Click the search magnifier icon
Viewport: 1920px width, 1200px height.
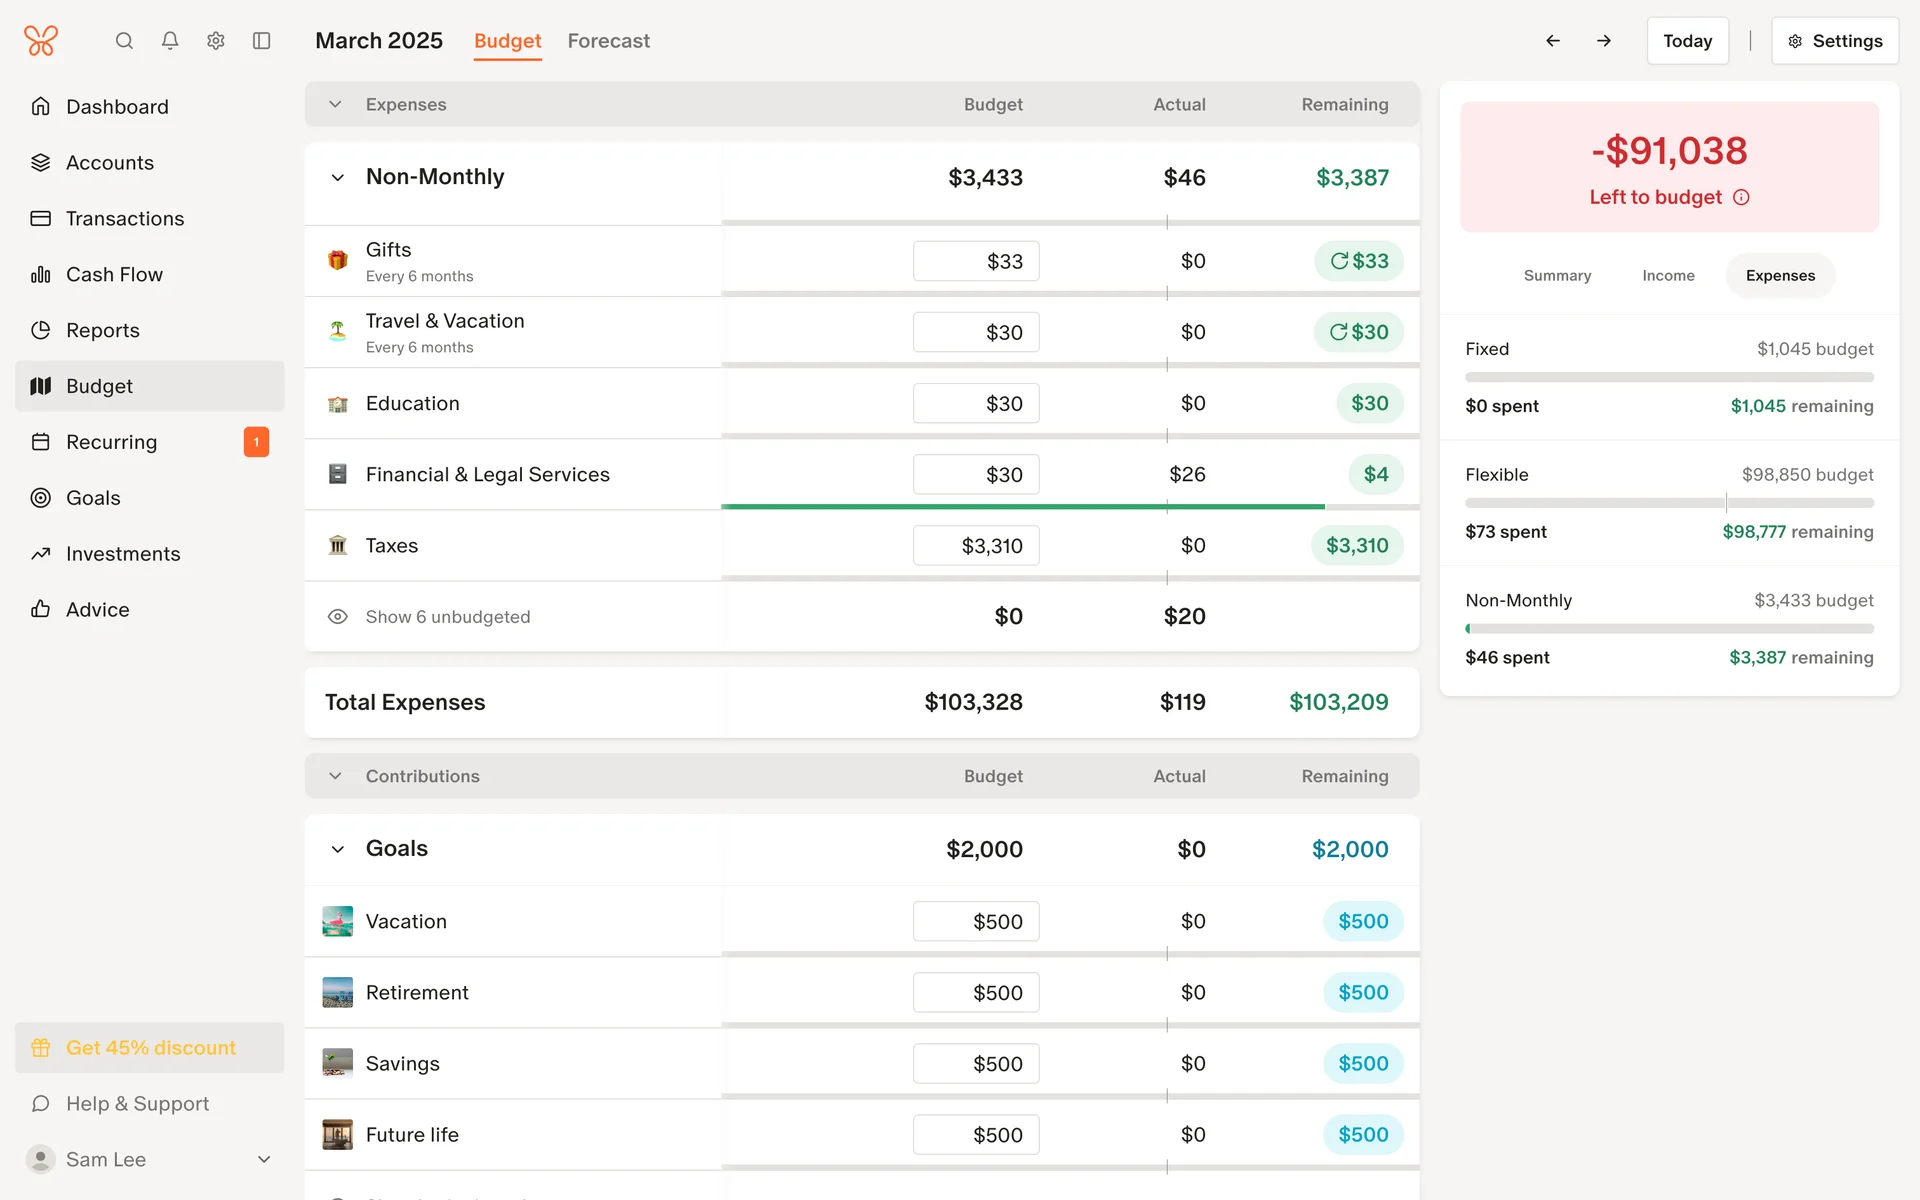(x=124, y=41)
